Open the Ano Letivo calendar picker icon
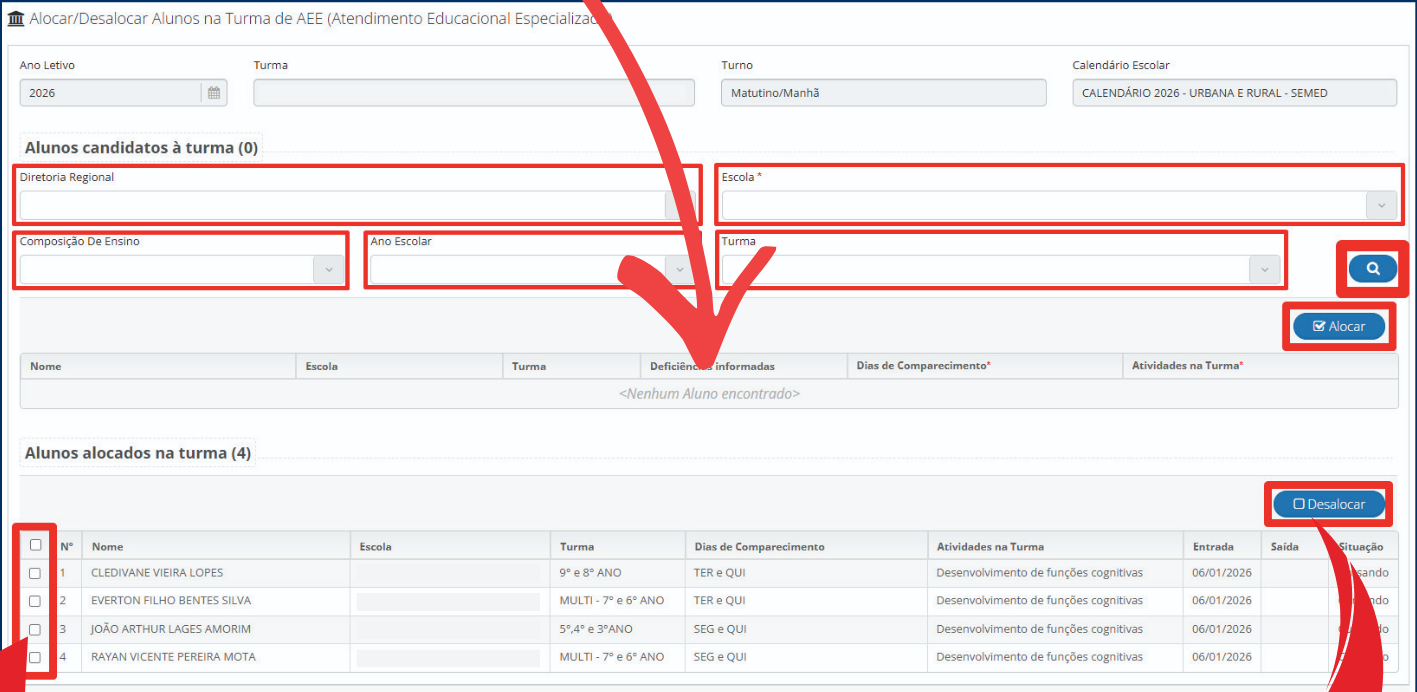1417x692 pixels. click(x=214, y=93)
